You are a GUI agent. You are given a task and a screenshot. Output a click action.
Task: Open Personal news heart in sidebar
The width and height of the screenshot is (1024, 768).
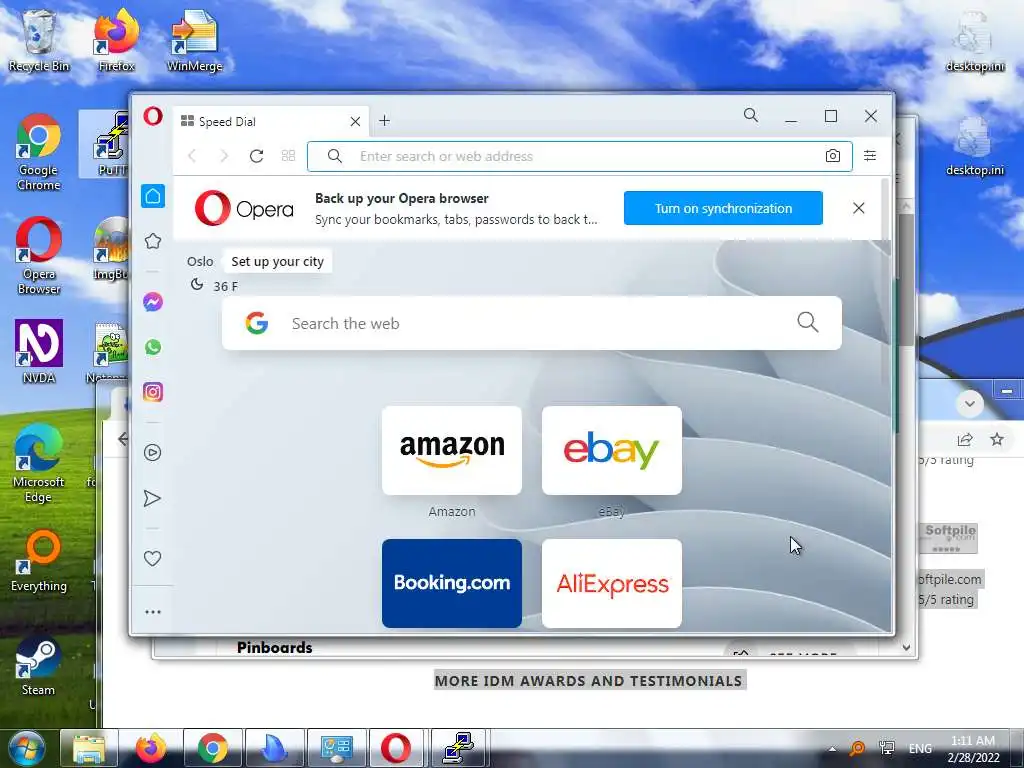(x=152, y=558)
